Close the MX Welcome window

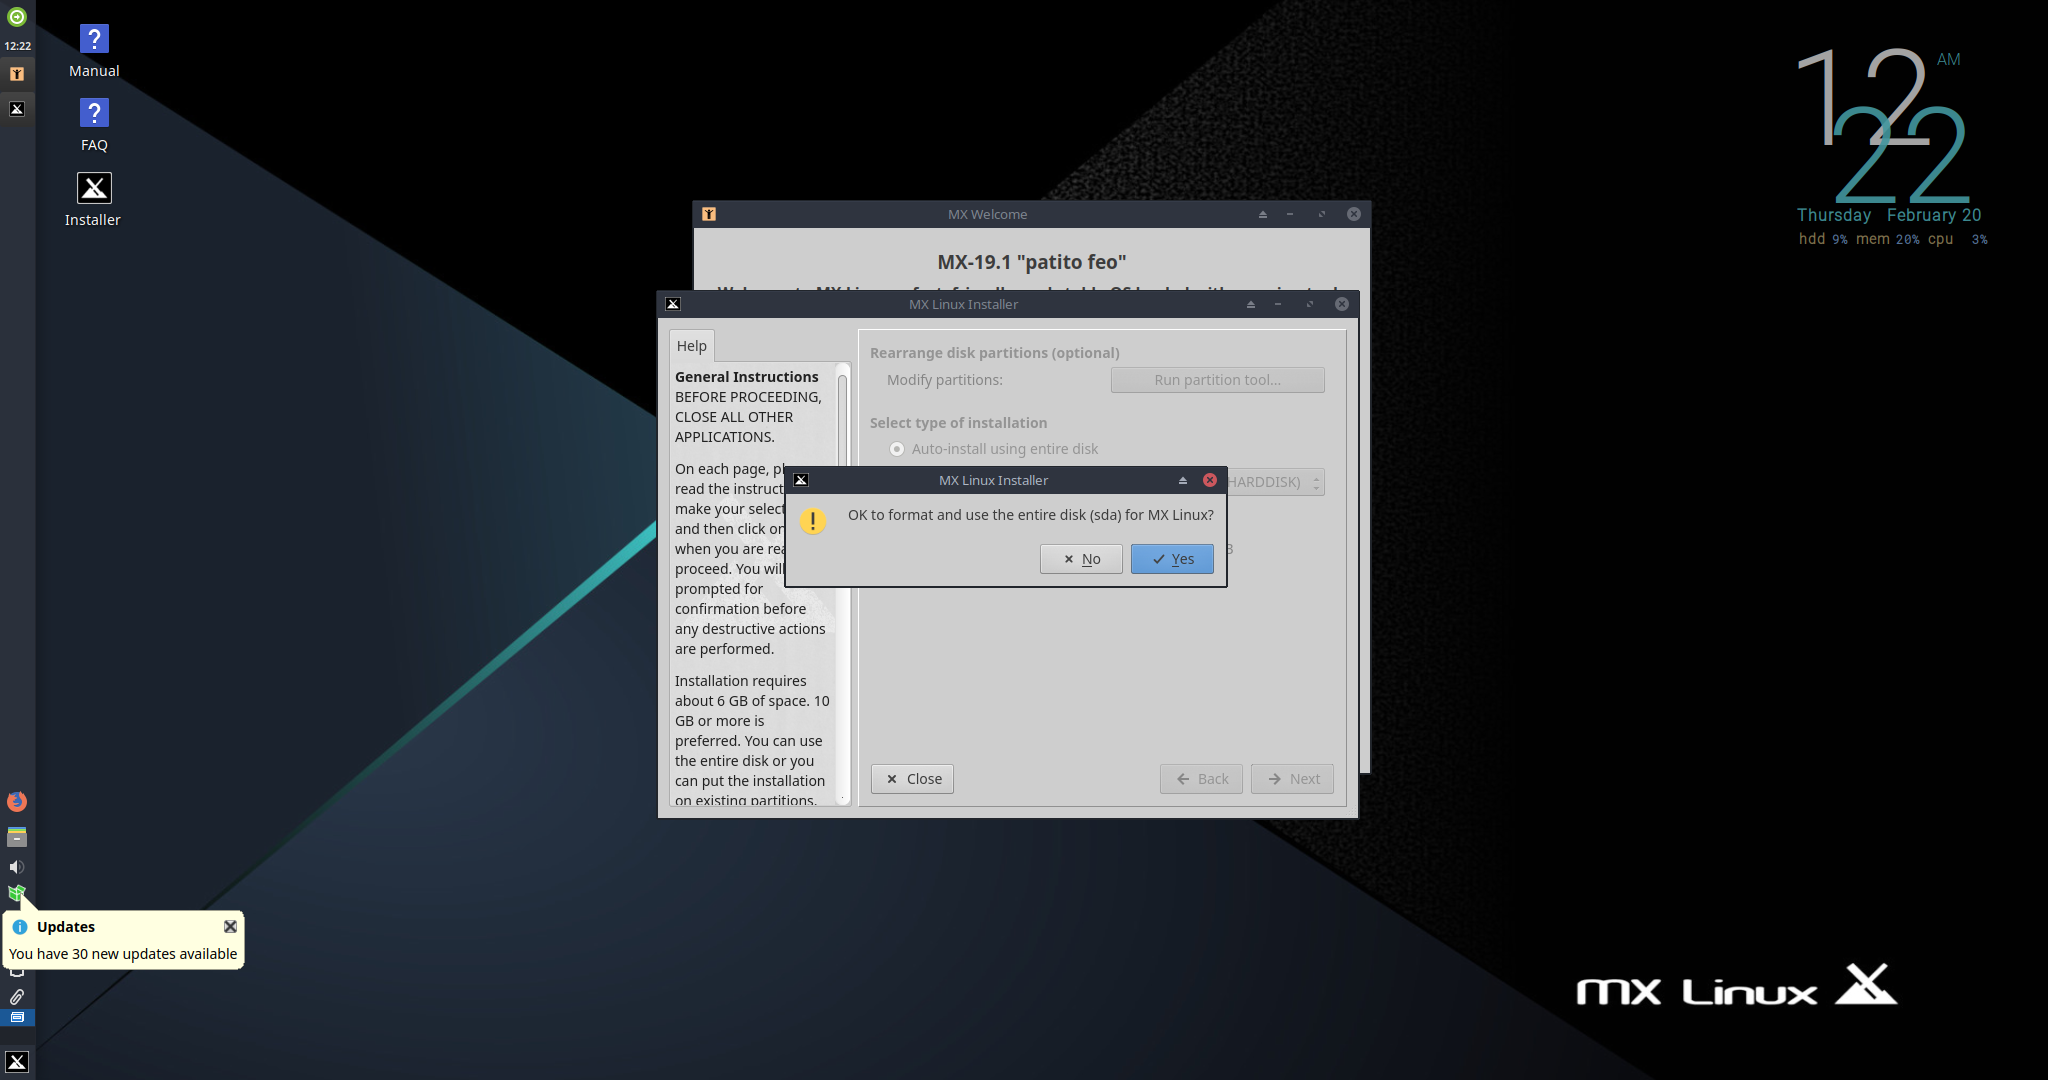[x=1354, y=214]
